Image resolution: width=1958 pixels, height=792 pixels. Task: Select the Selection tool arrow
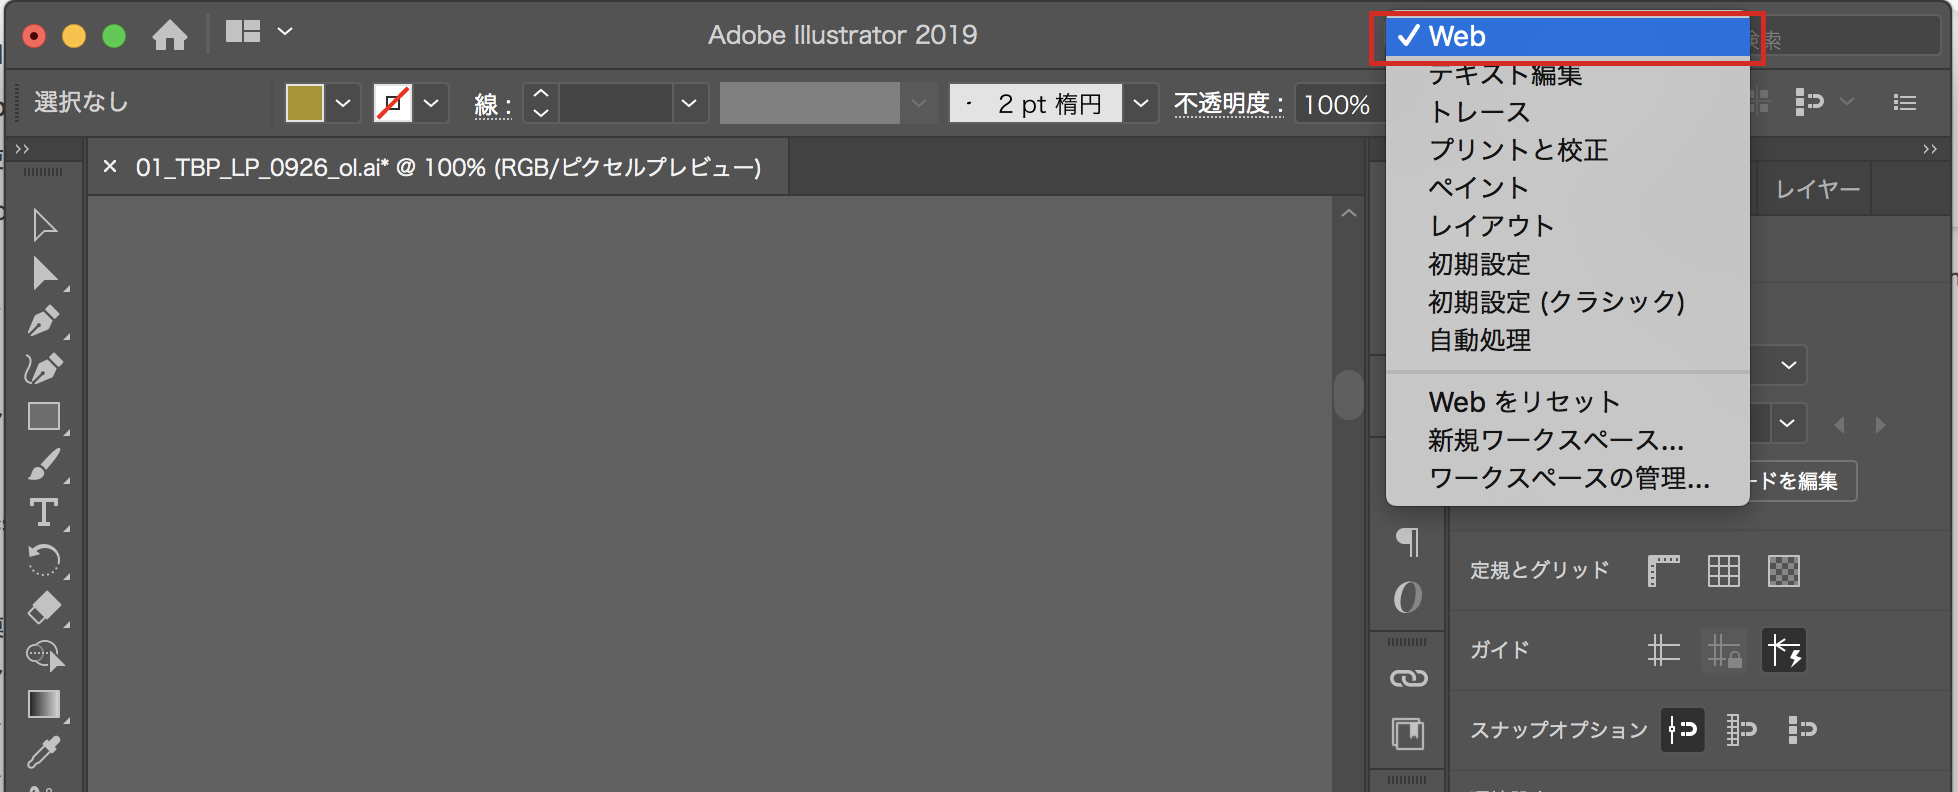tap(44, 225)
